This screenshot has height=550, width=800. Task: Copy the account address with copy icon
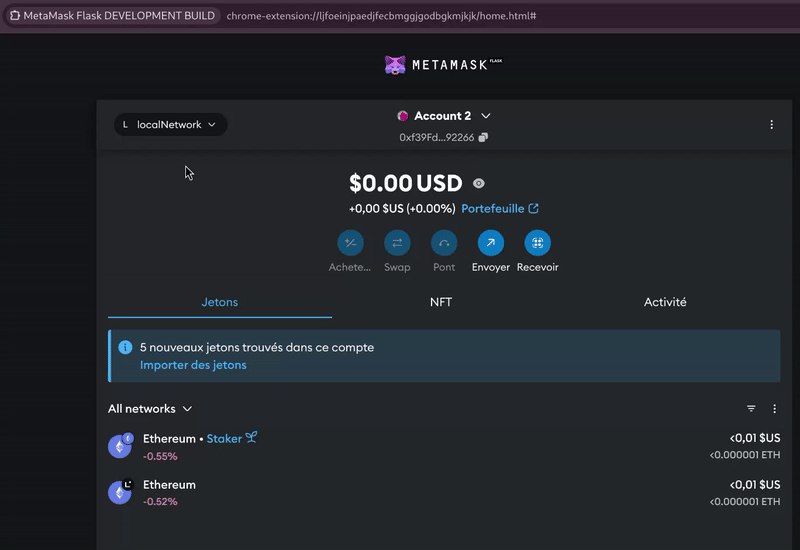[483, 138]
